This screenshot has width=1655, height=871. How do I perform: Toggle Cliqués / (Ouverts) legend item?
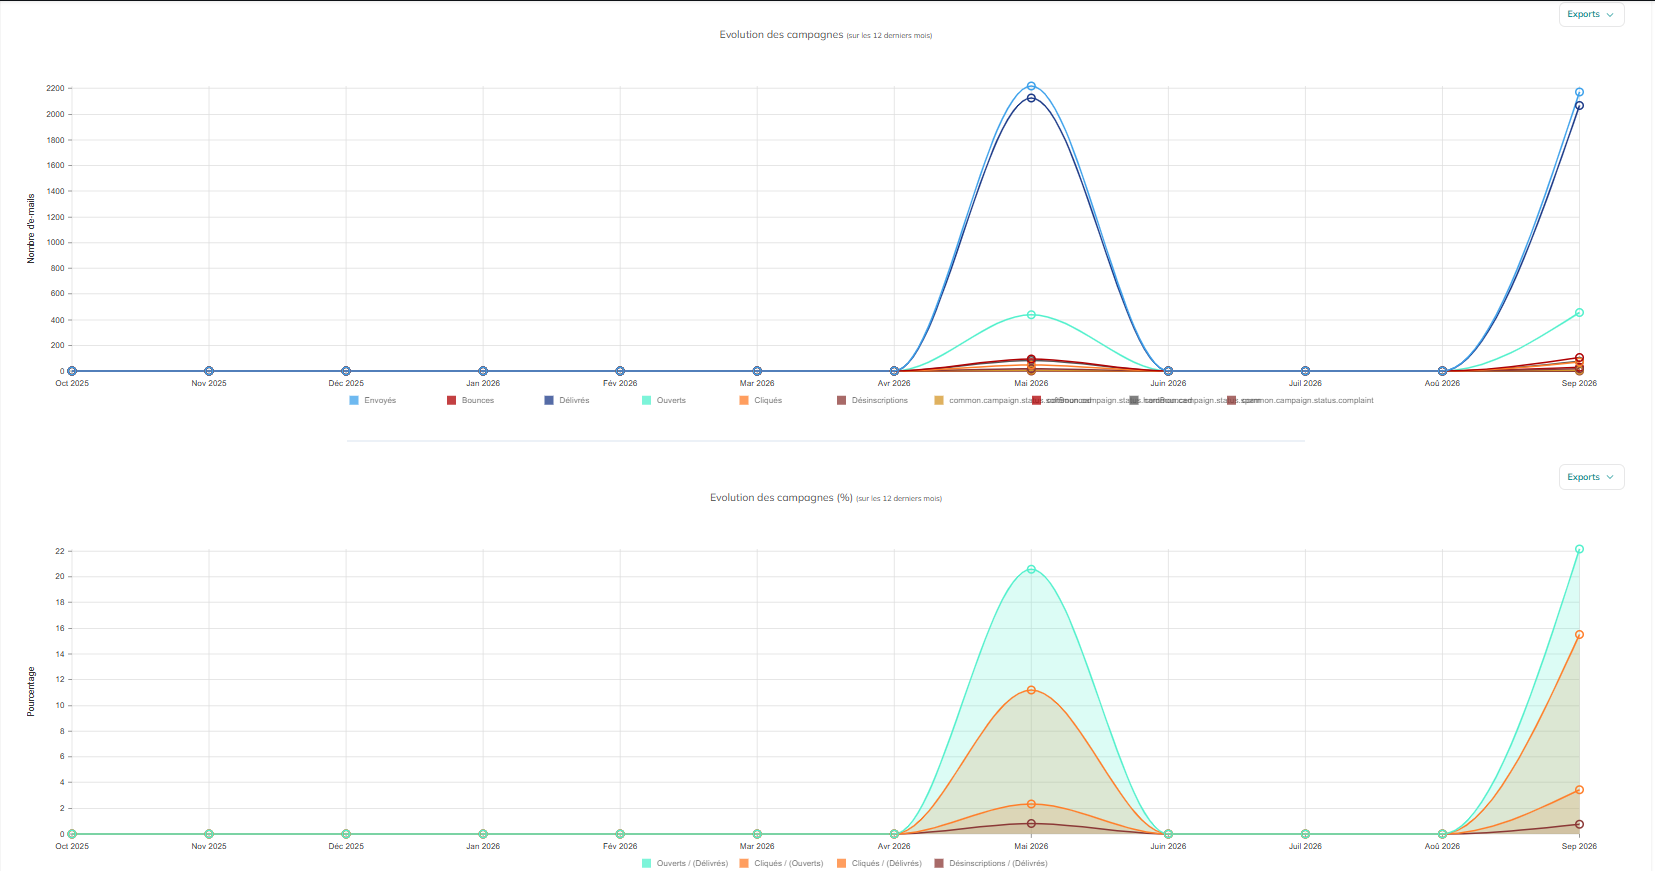coord(781,863)
